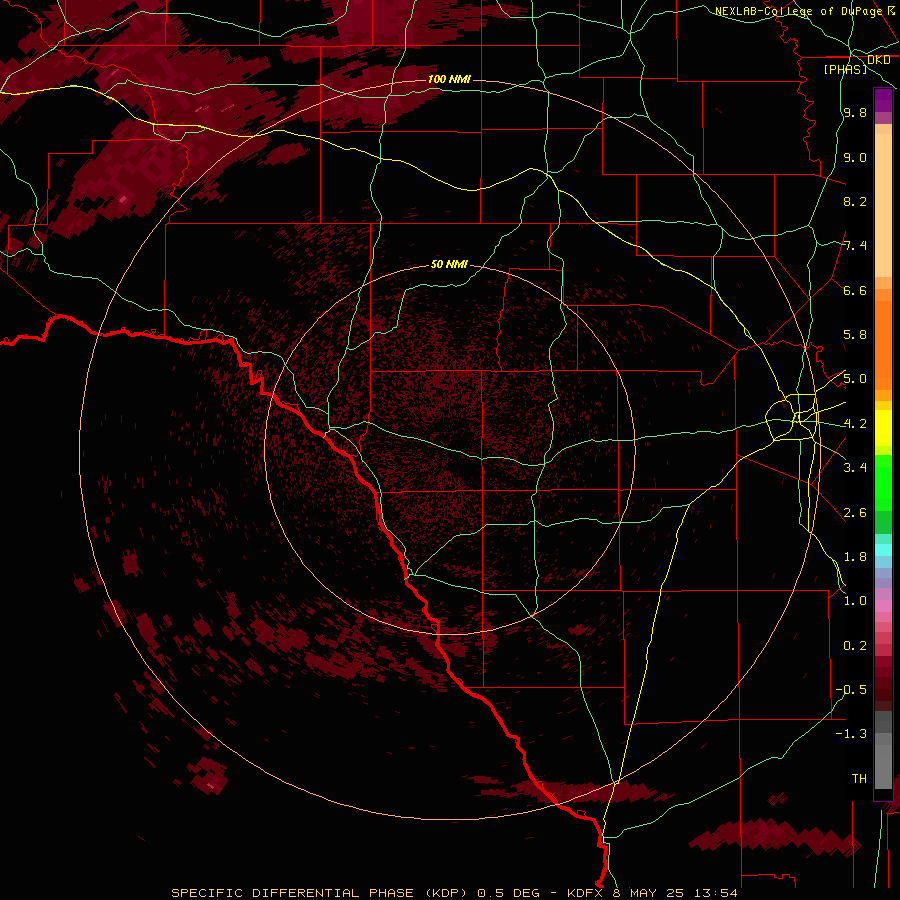Click the 5.8 scale value
This screenshot has height=900, width=900.
pyautogui.click(x=855, y=335)
